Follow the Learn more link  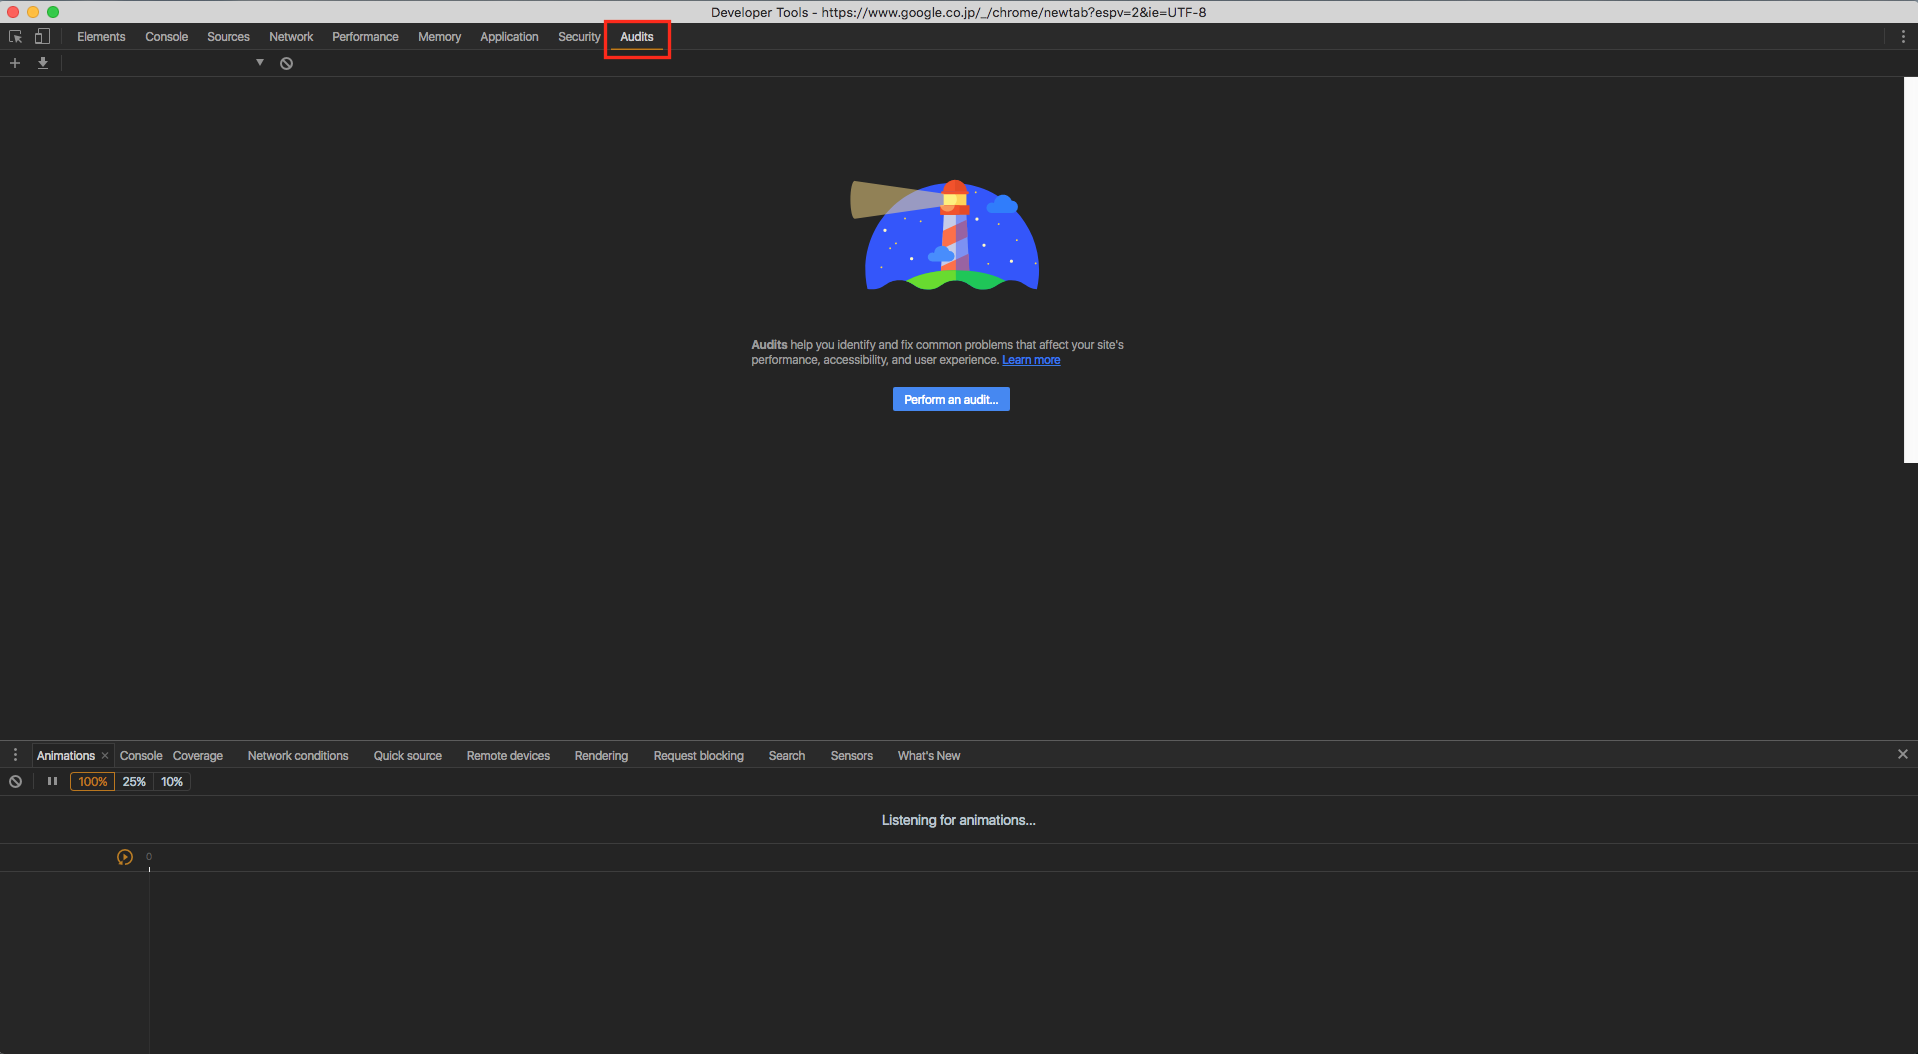tap(1031, 360)
